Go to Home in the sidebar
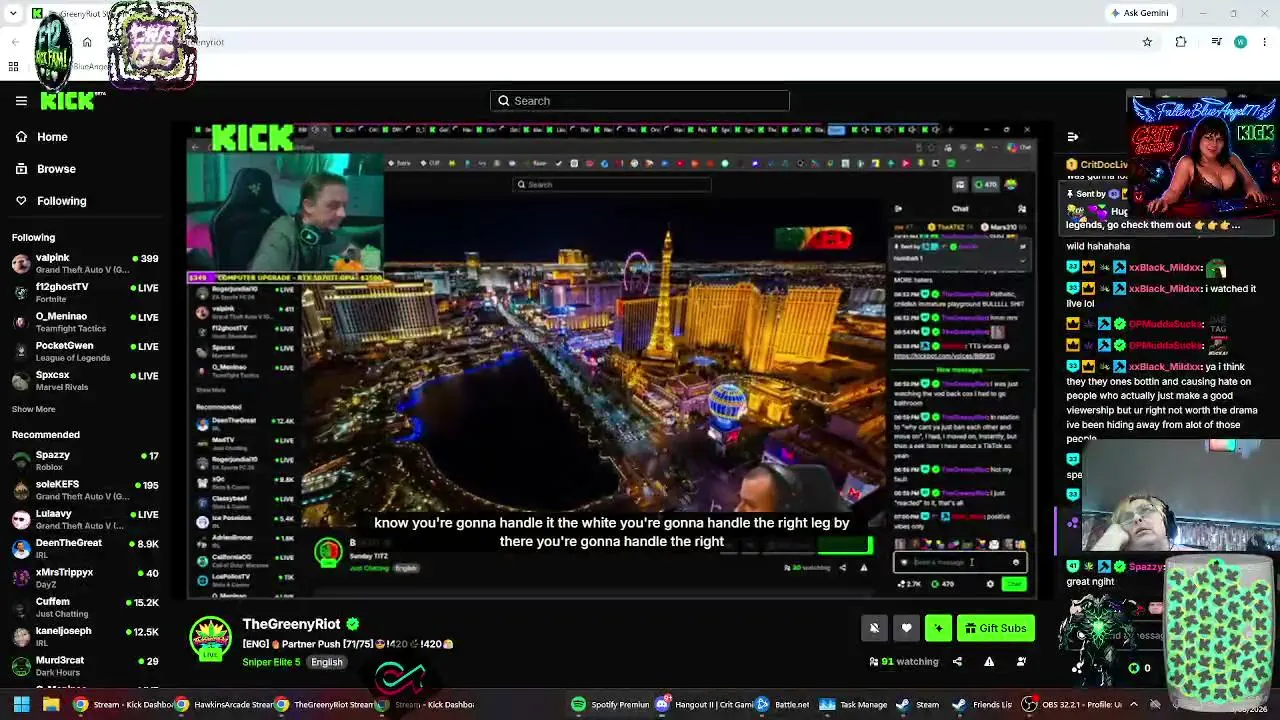1280x720 pixels. pos(52,137)
